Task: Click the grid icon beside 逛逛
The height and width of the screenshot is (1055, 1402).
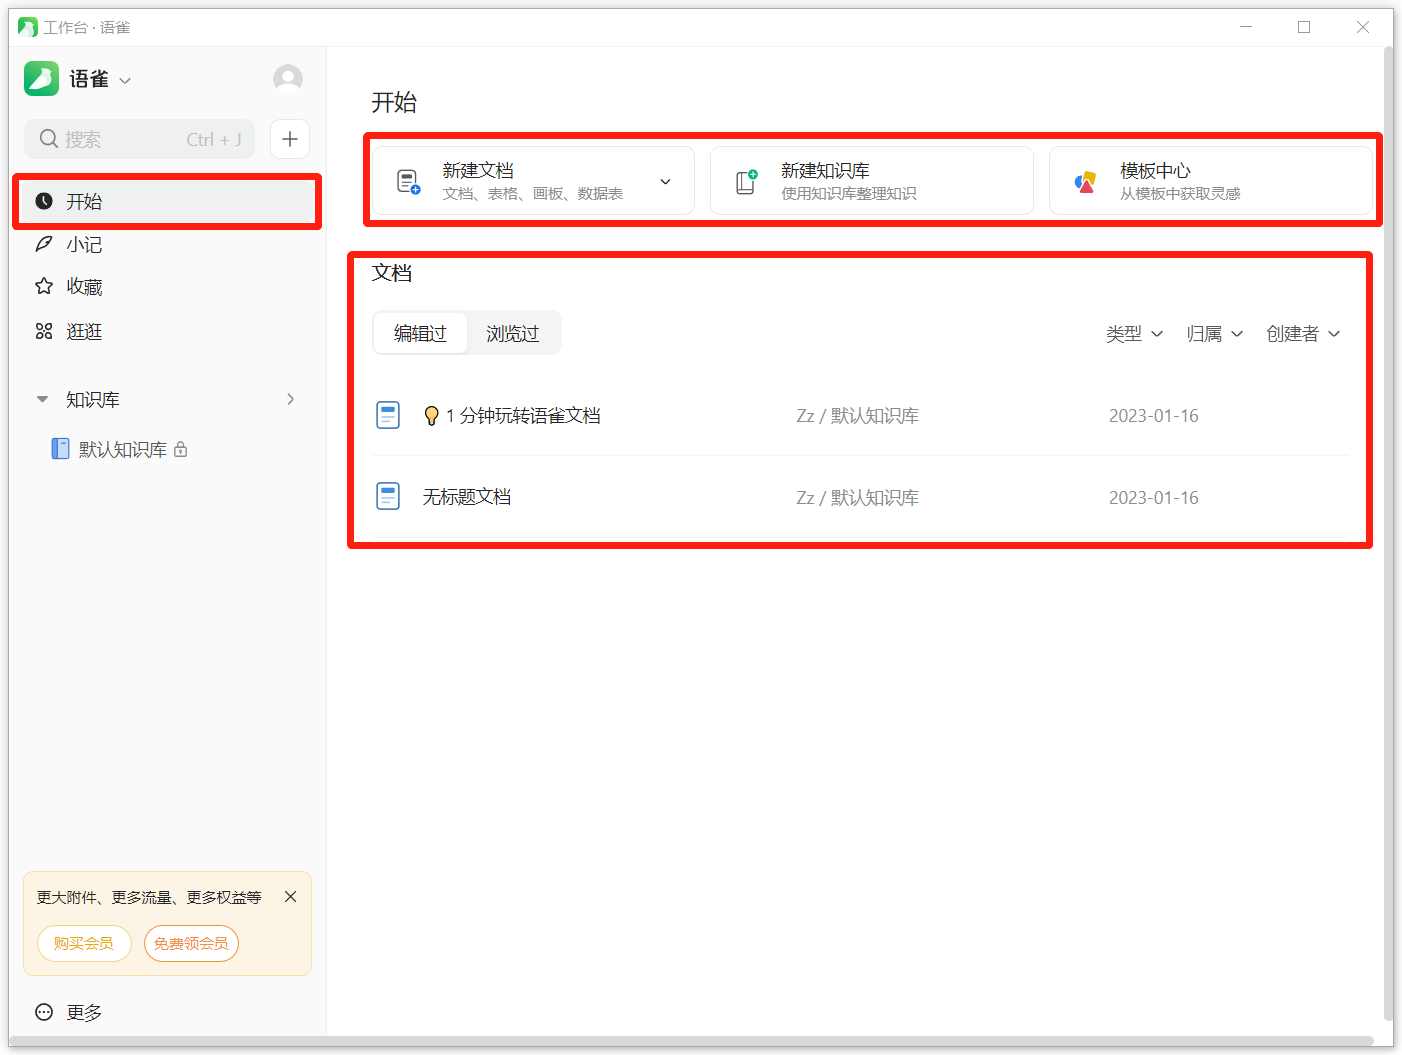Action: click(x=44, y=331)
